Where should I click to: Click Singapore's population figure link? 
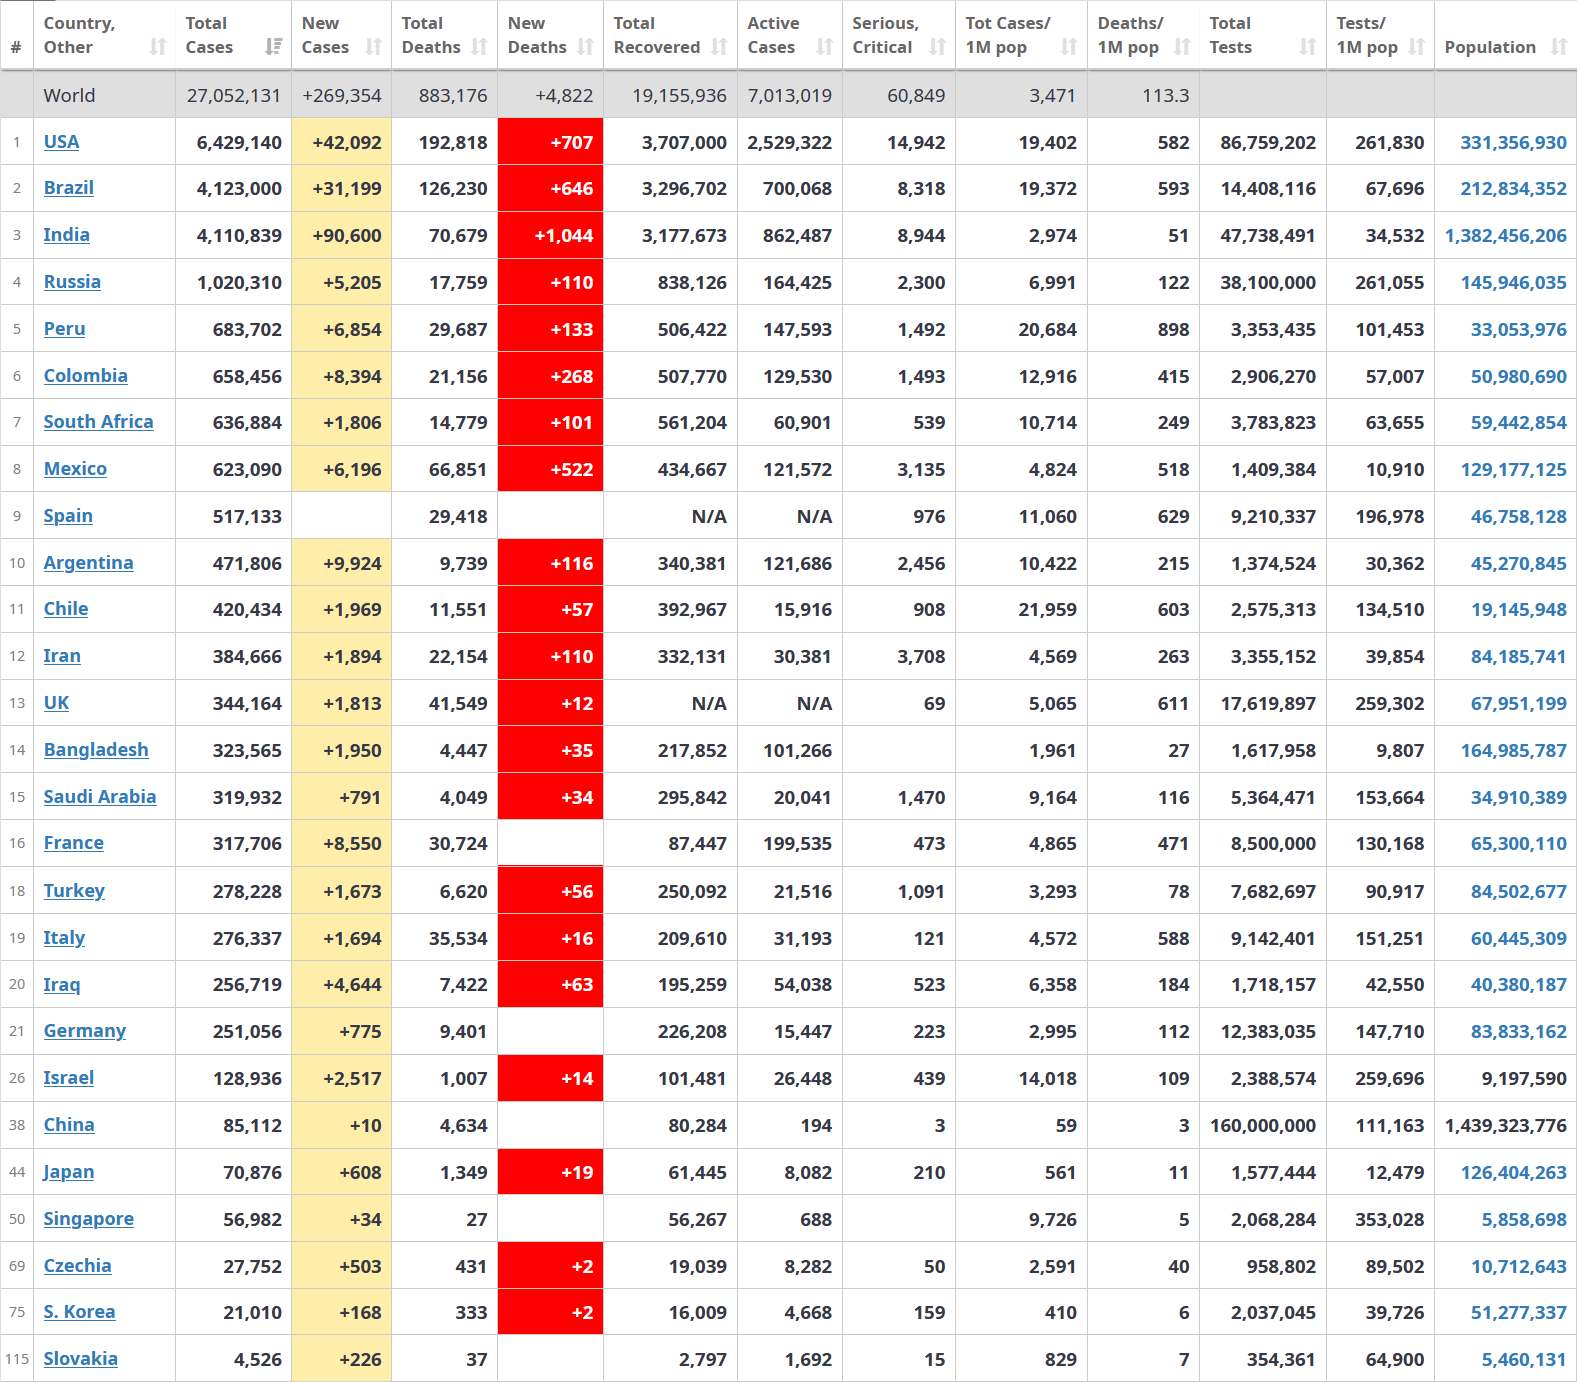pos(1523,1219)
